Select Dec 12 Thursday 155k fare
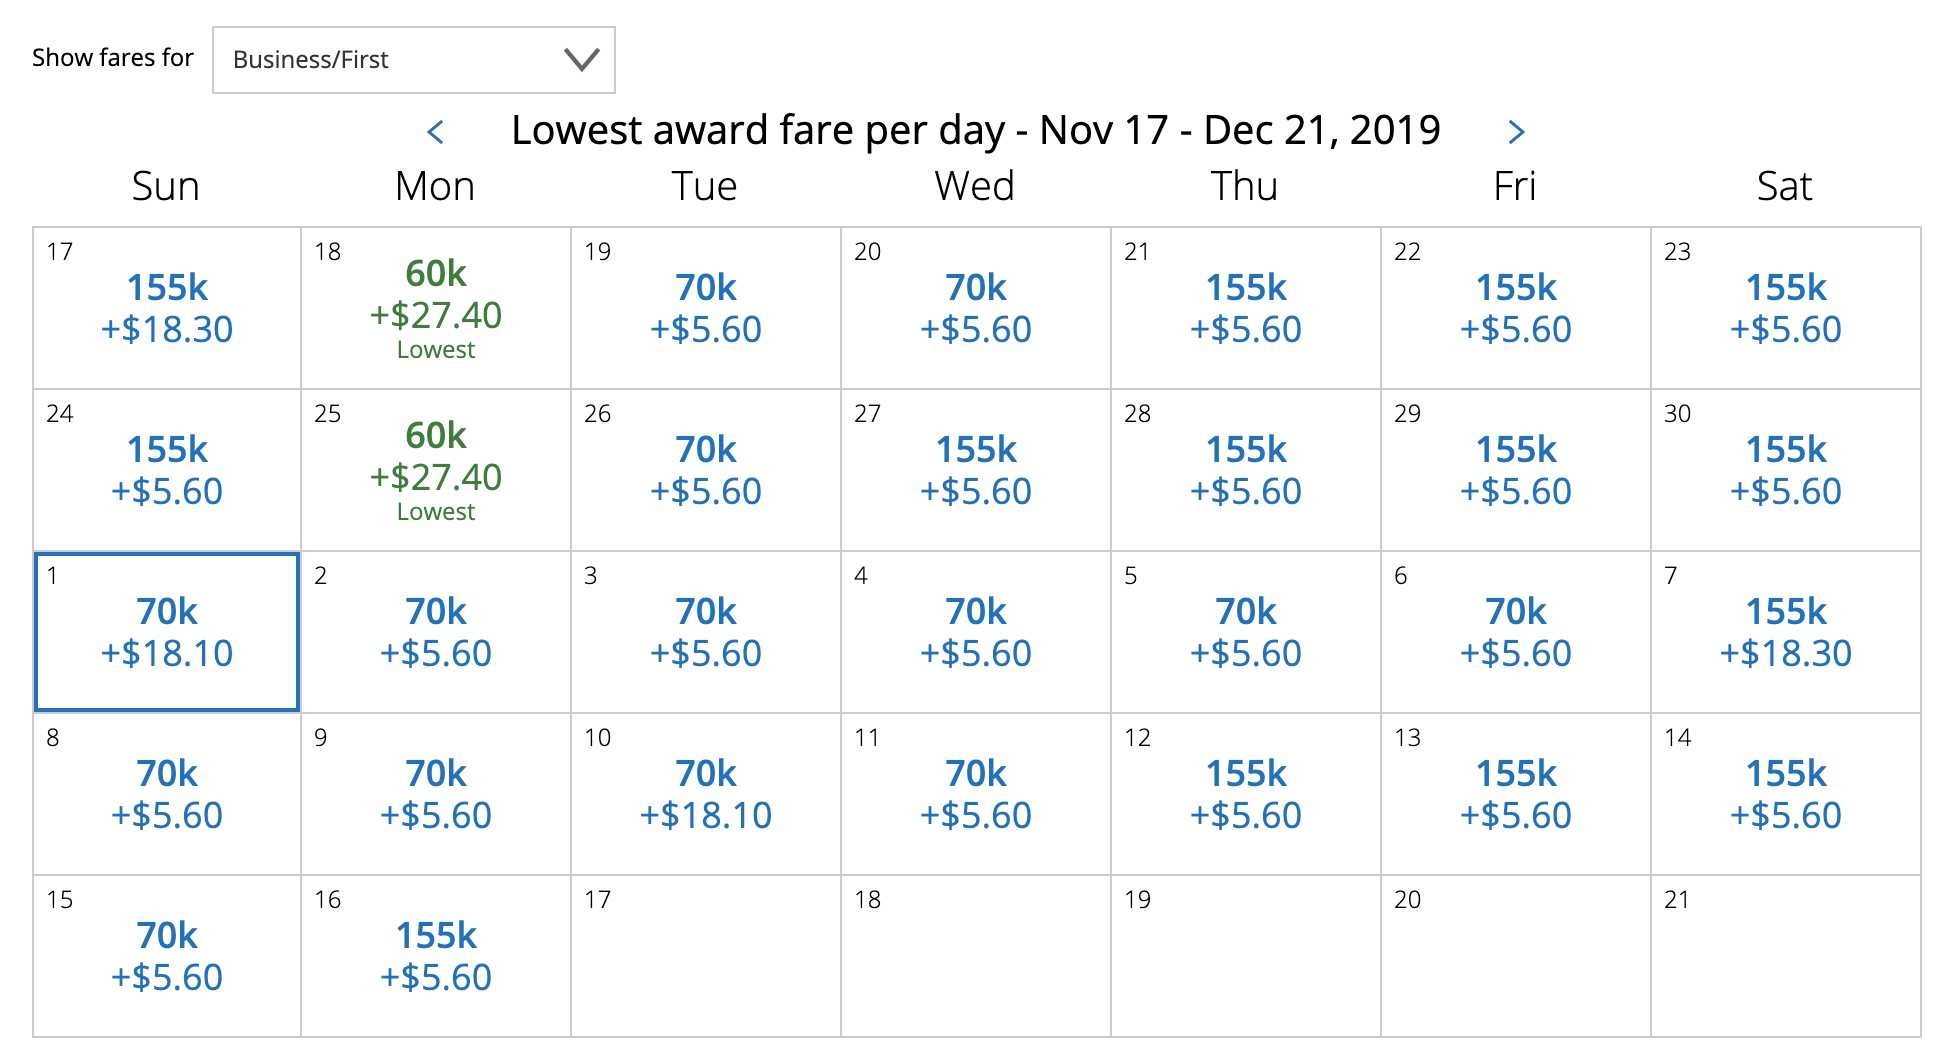This screenshot has height=1050, width=1942. [1246, 794]
